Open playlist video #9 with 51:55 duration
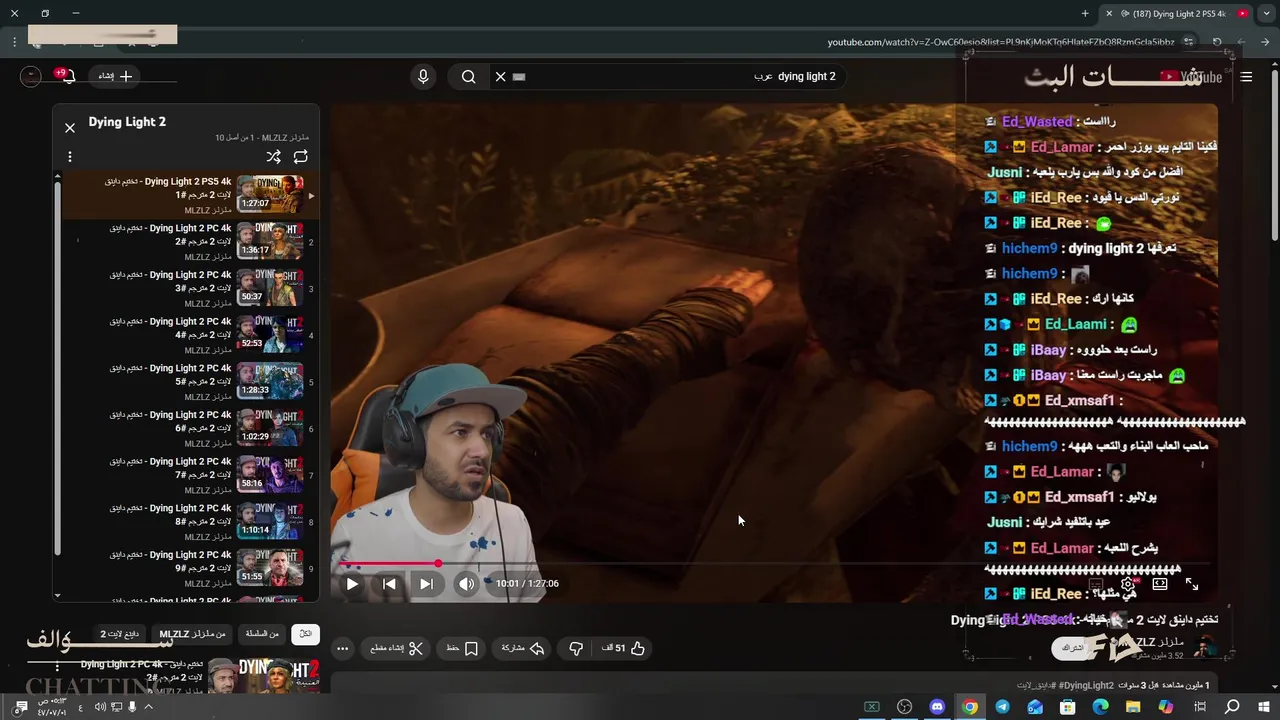The image size is (1280, 720). coord(190,569)
